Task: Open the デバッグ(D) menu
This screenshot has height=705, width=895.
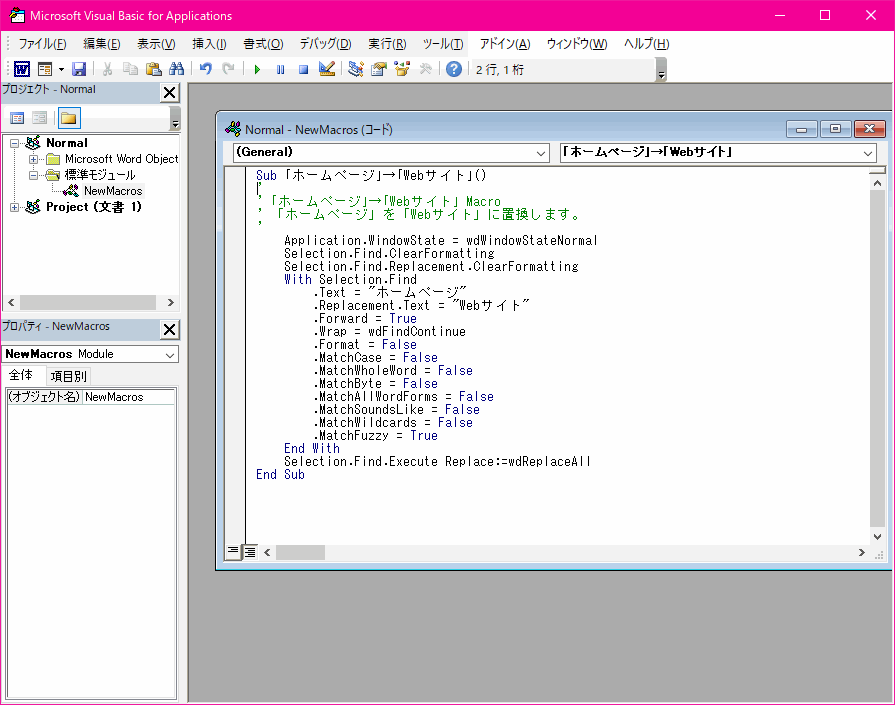Action: tap(324, 44)
